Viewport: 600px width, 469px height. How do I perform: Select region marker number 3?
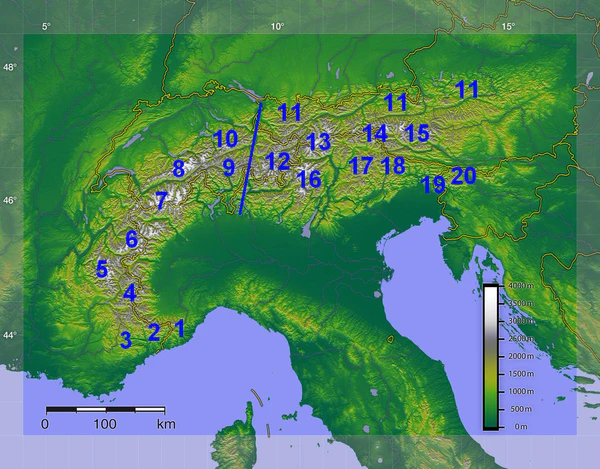click(x=125, y=339)
